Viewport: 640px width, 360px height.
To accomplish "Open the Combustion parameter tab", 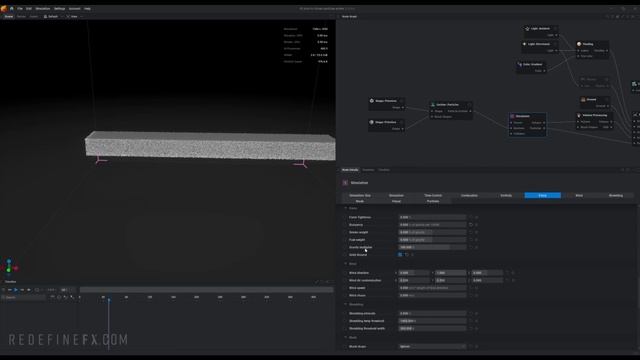I will (469, 196).
